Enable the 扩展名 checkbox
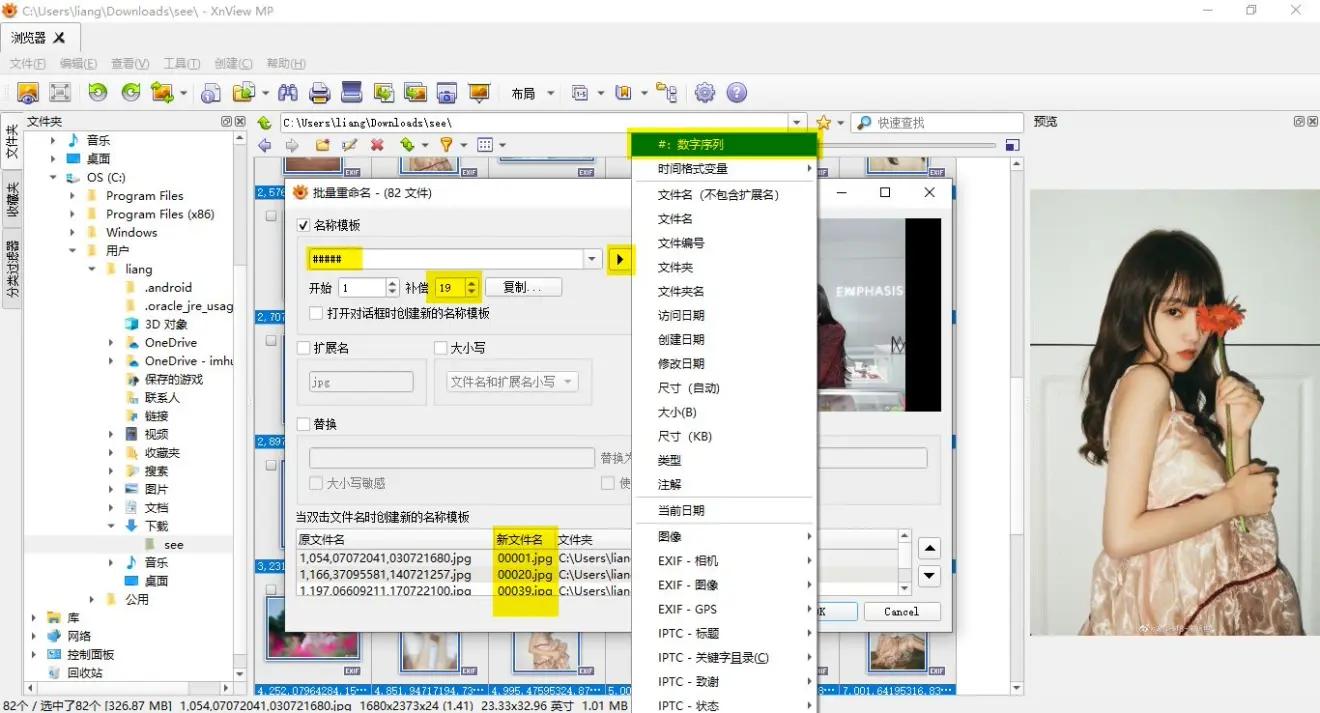The image size is (1320, 713). pos(303,347)
